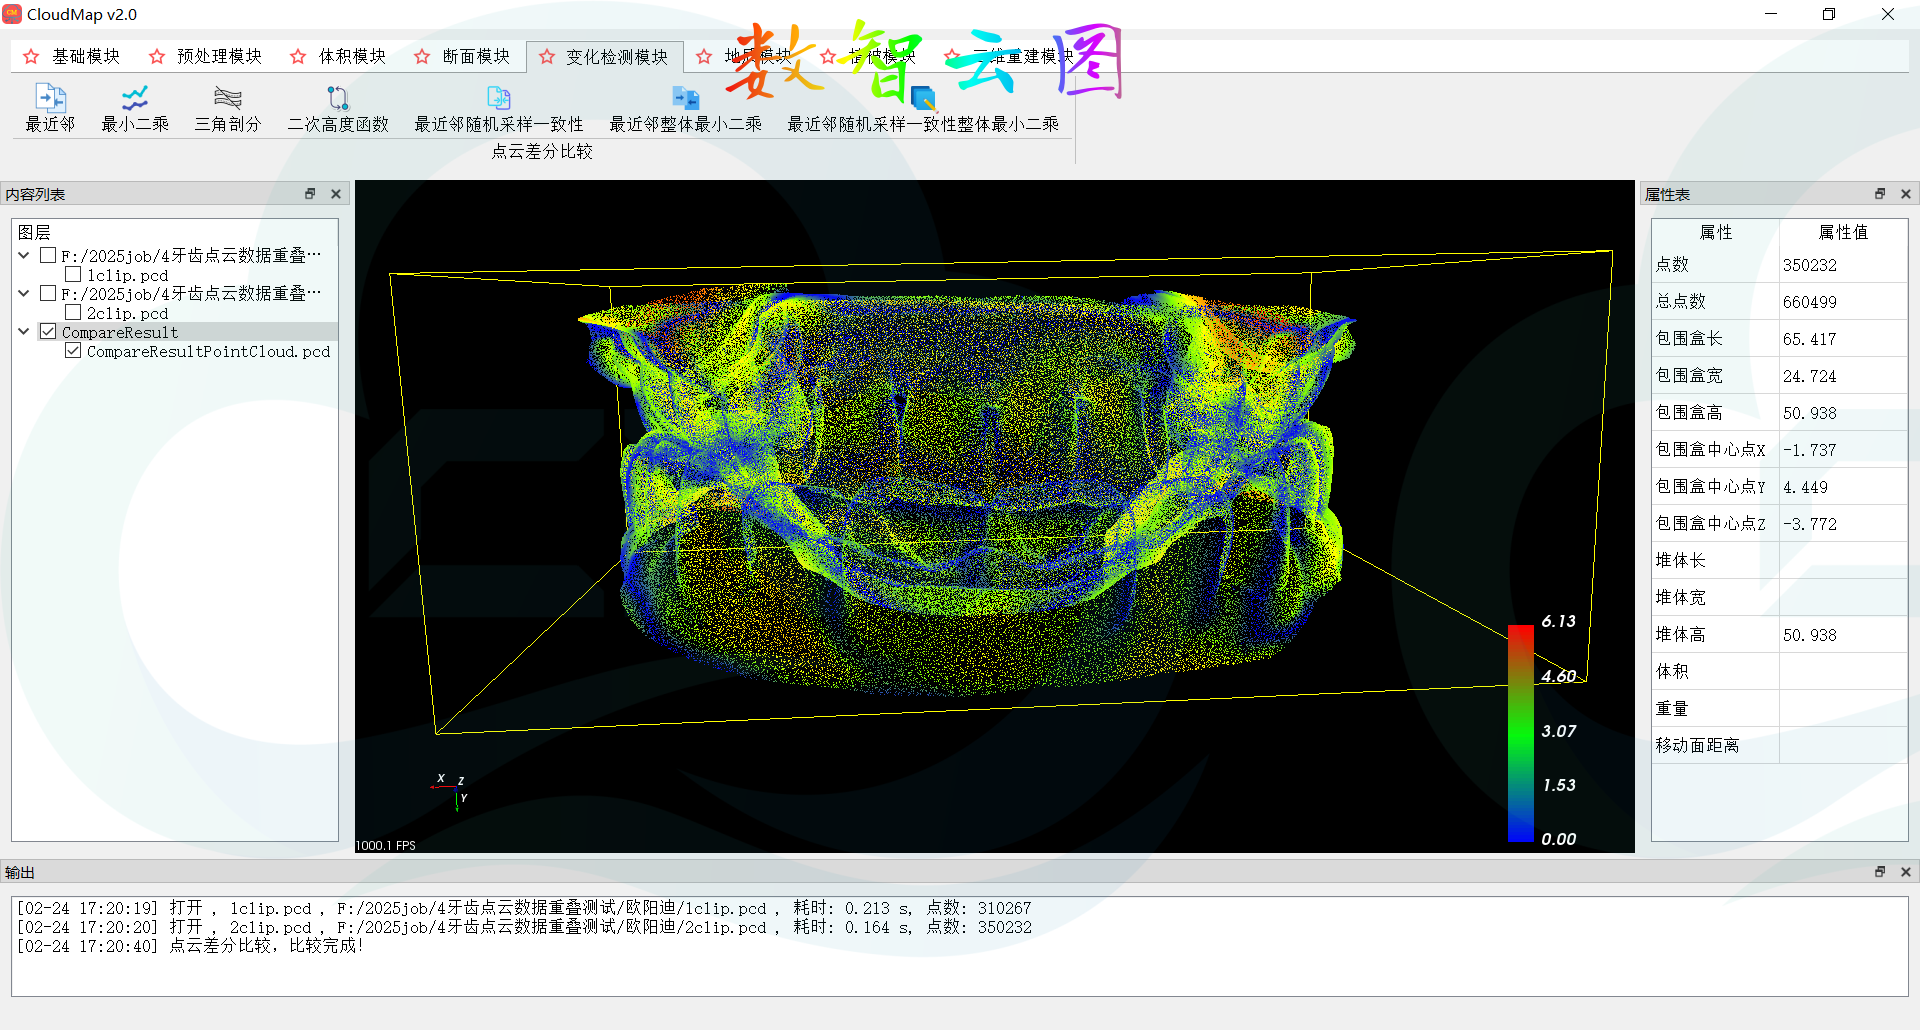Run 最近邻随机采样一致性 comparison
Image resolution: width=1920 pixels, height=1030 pixels.
497,107
